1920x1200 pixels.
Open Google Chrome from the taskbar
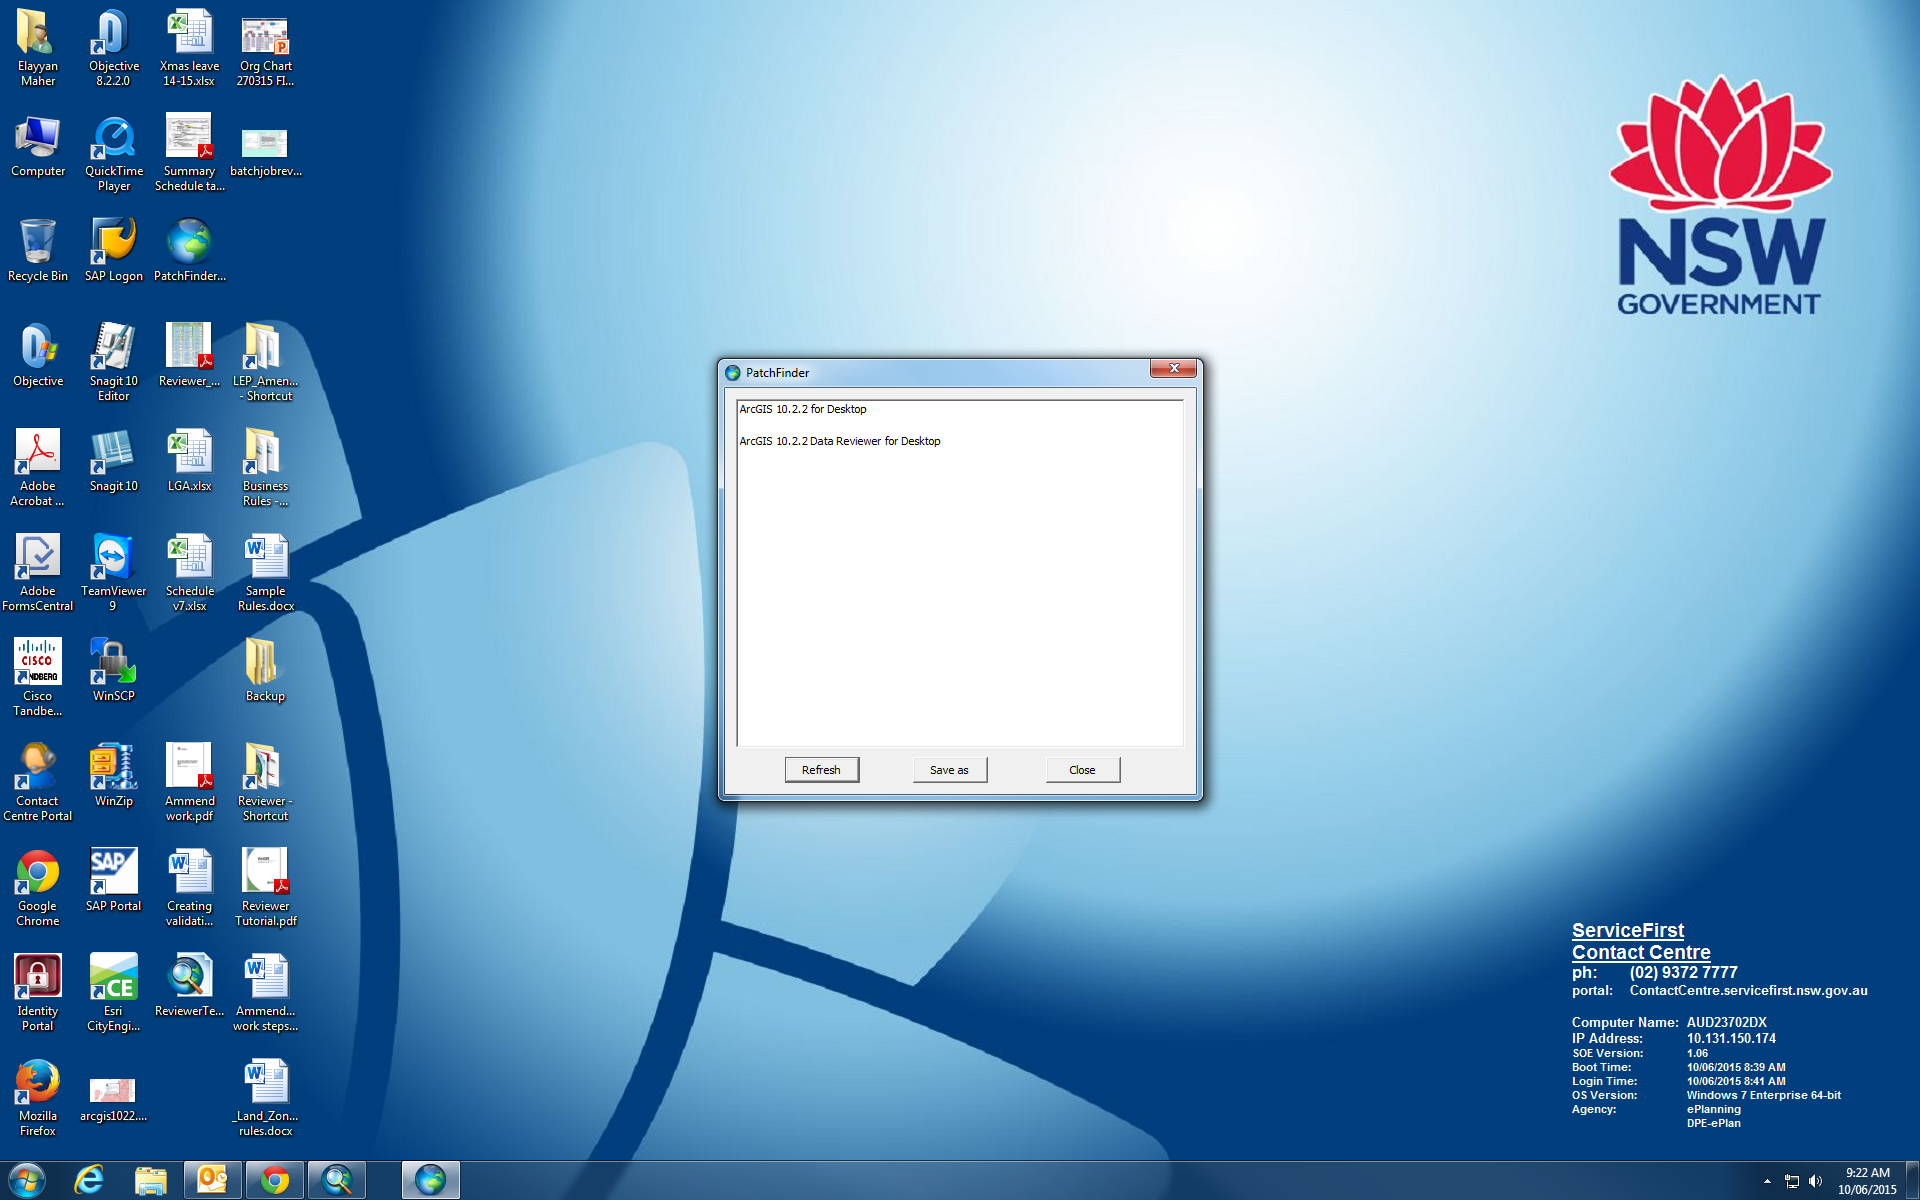click(274, 1180)
